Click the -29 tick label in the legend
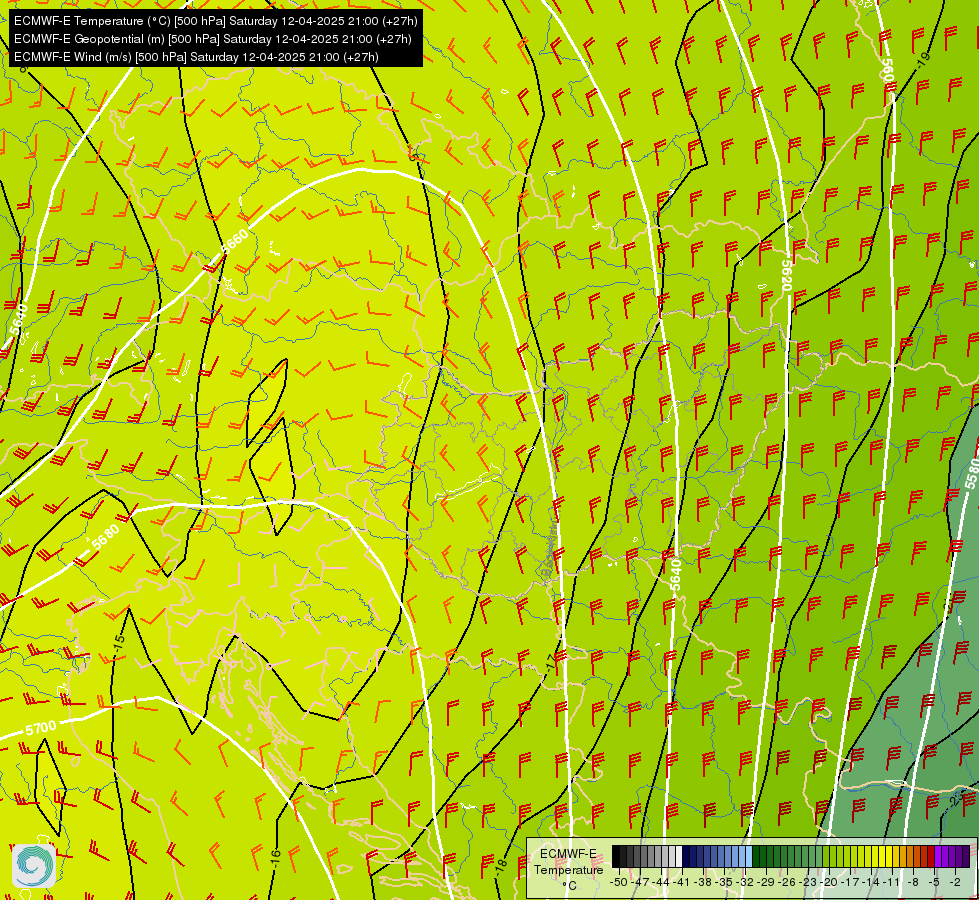The image size is (979, 900). tap(766, 882)
